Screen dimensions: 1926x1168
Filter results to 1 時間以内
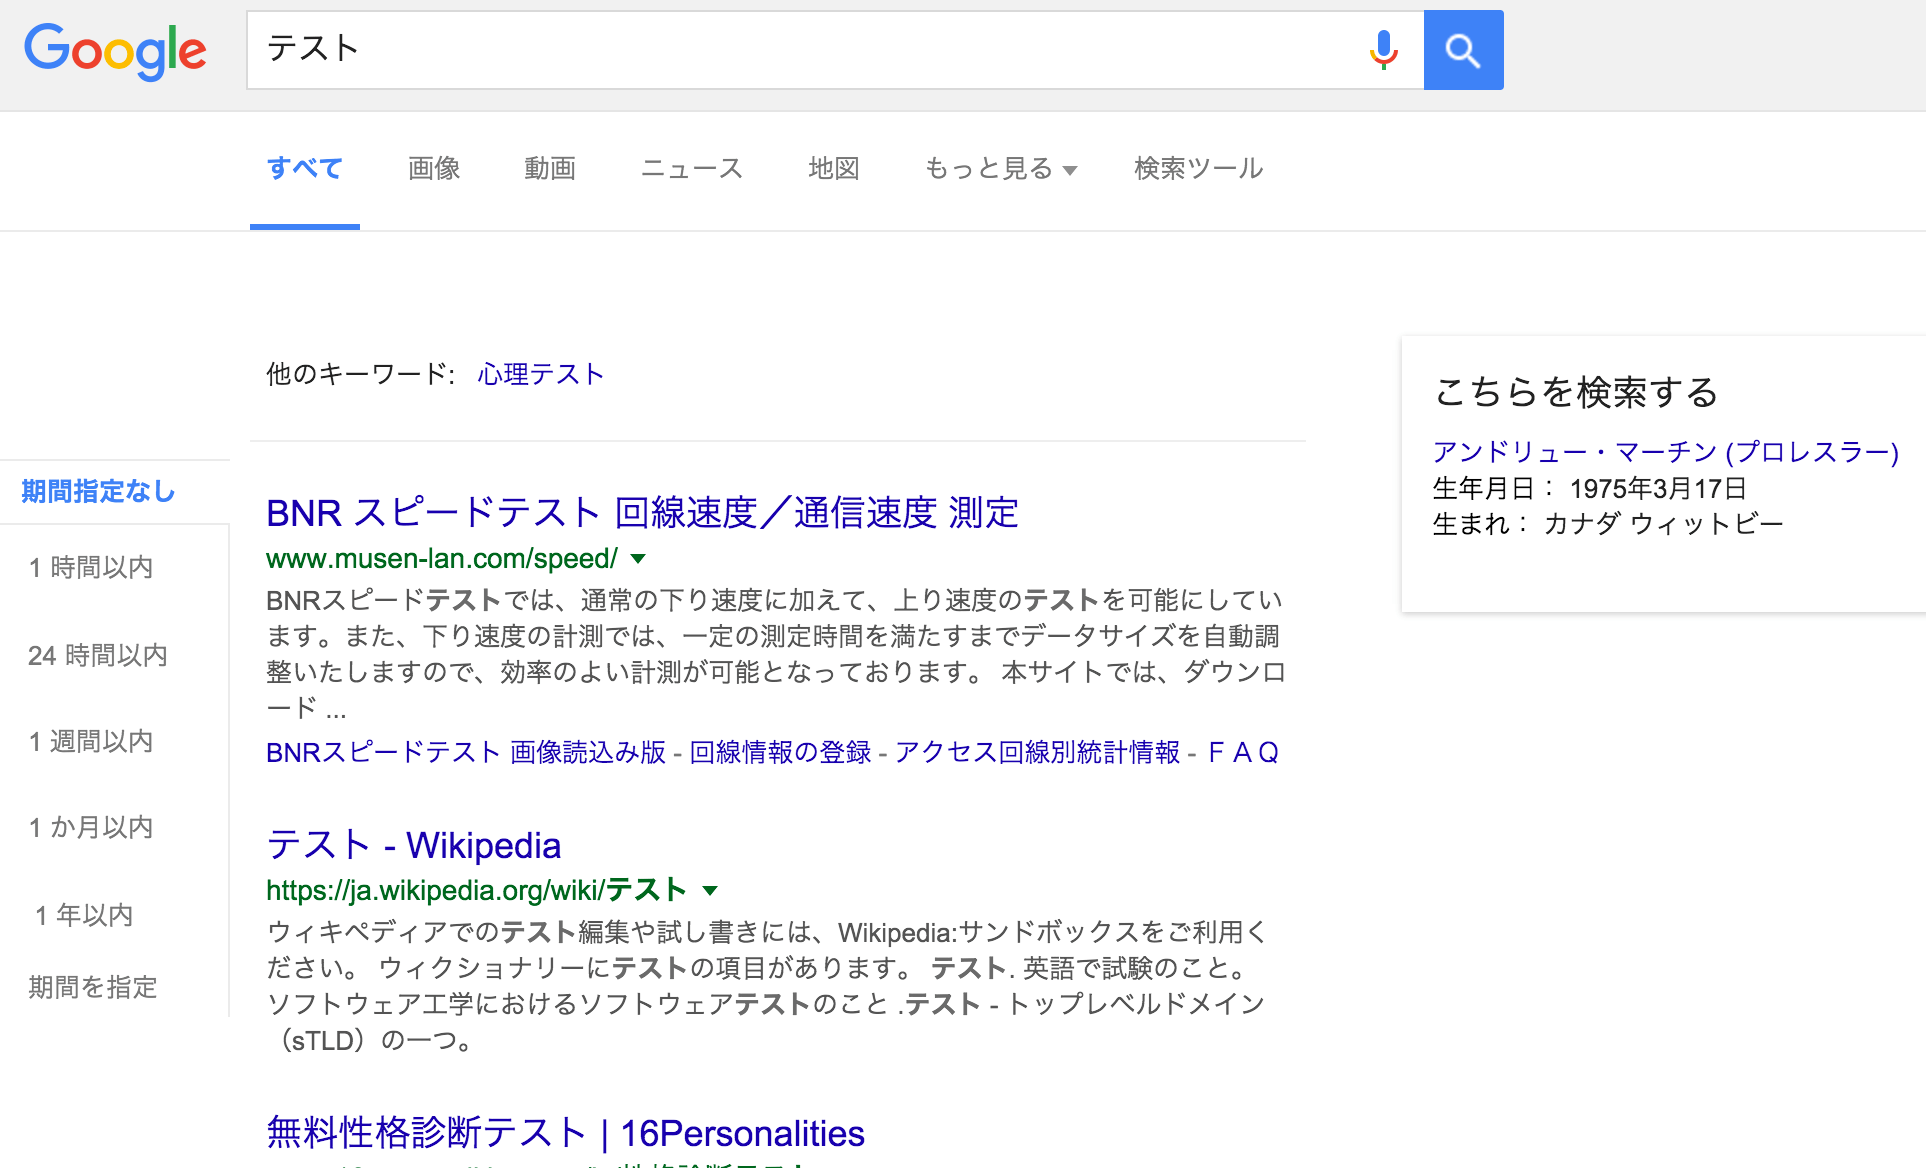(91, 567)
